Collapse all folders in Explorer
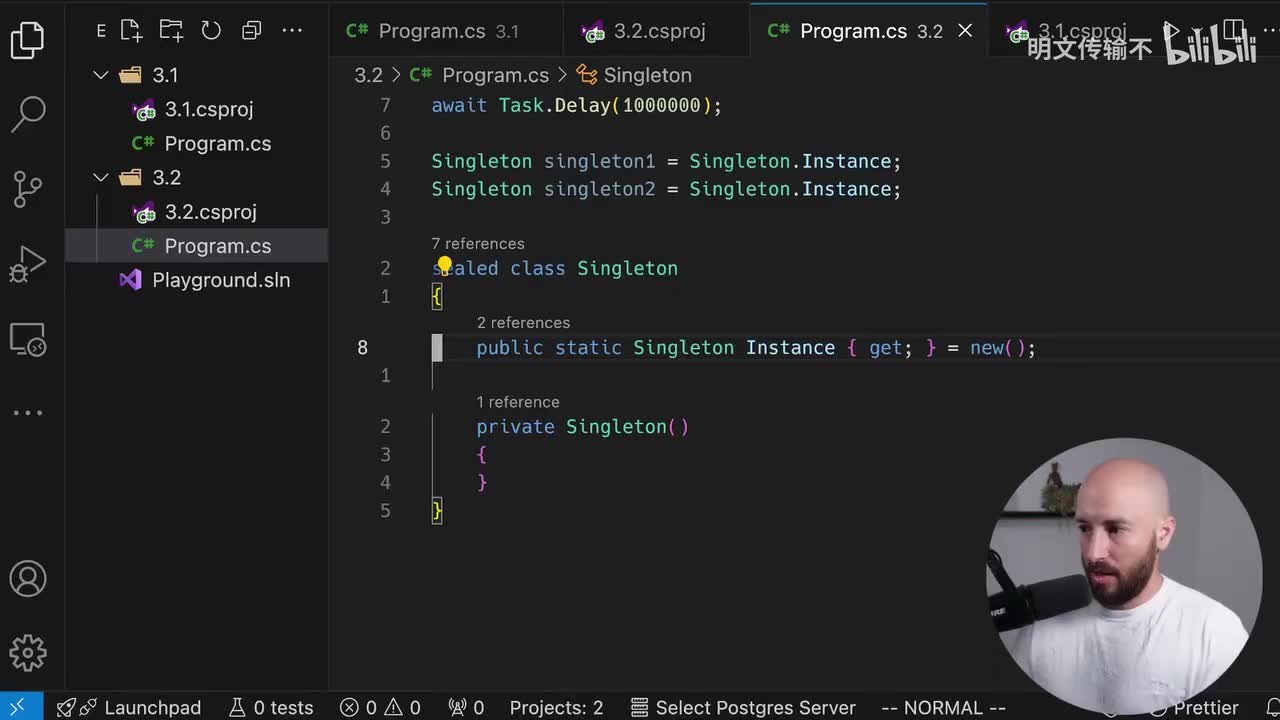 pyautogui.click(x=251, y=31)
